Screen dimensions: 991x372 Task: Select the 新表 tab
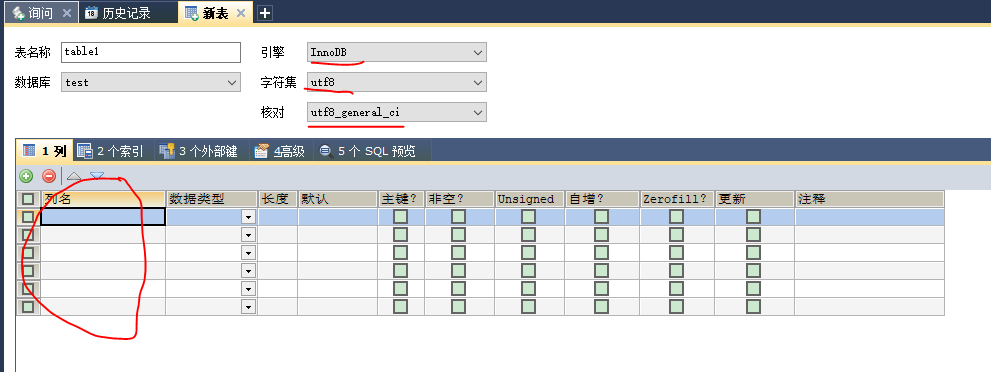point(216,13)
